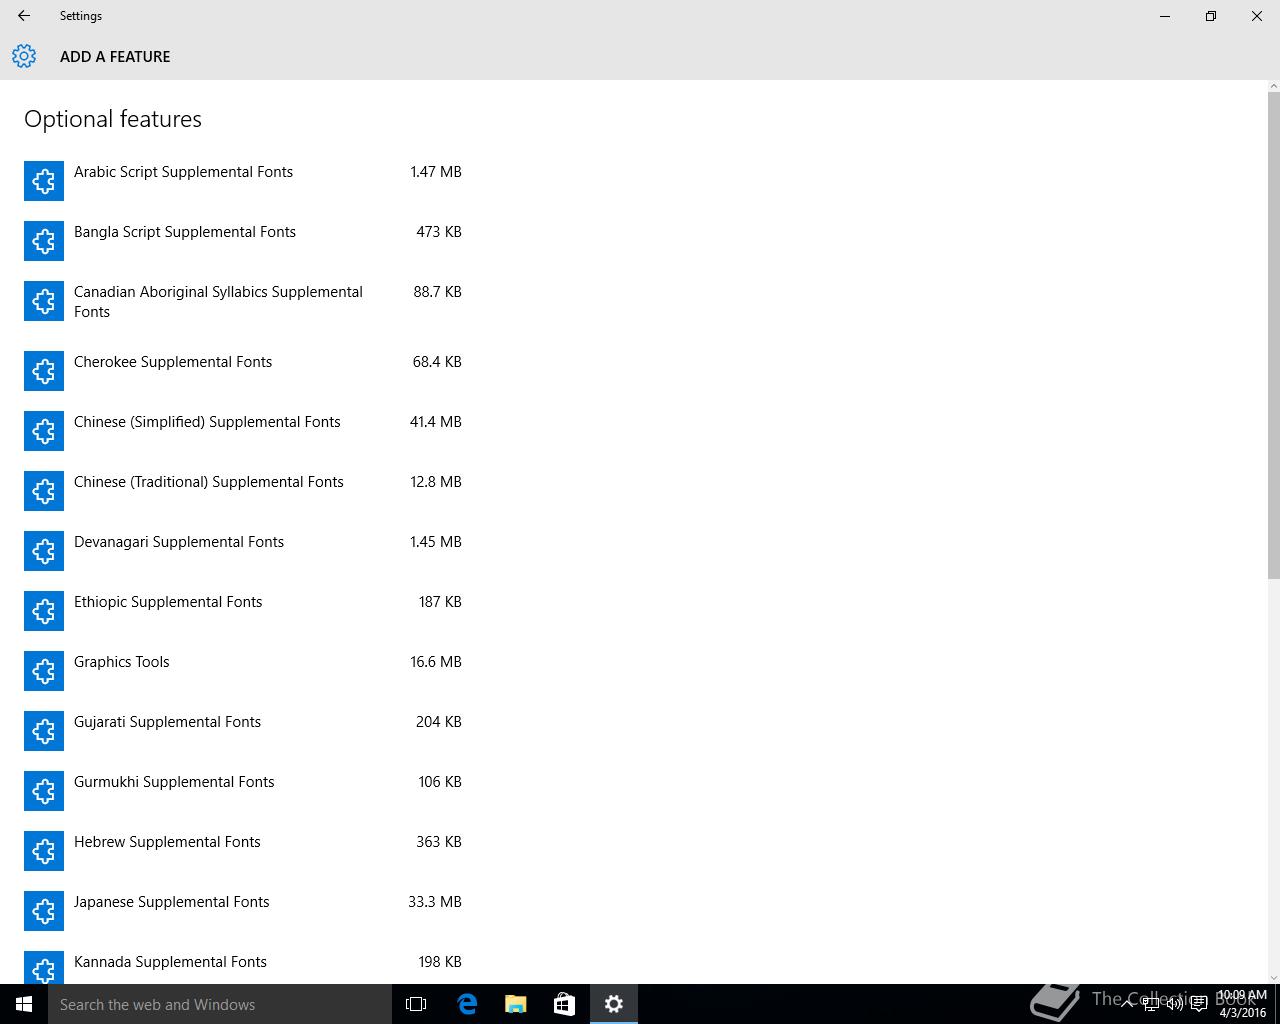
Task: Choose Gurmukhi Supplemental Fonts entry
Action: tap(174, 782)
